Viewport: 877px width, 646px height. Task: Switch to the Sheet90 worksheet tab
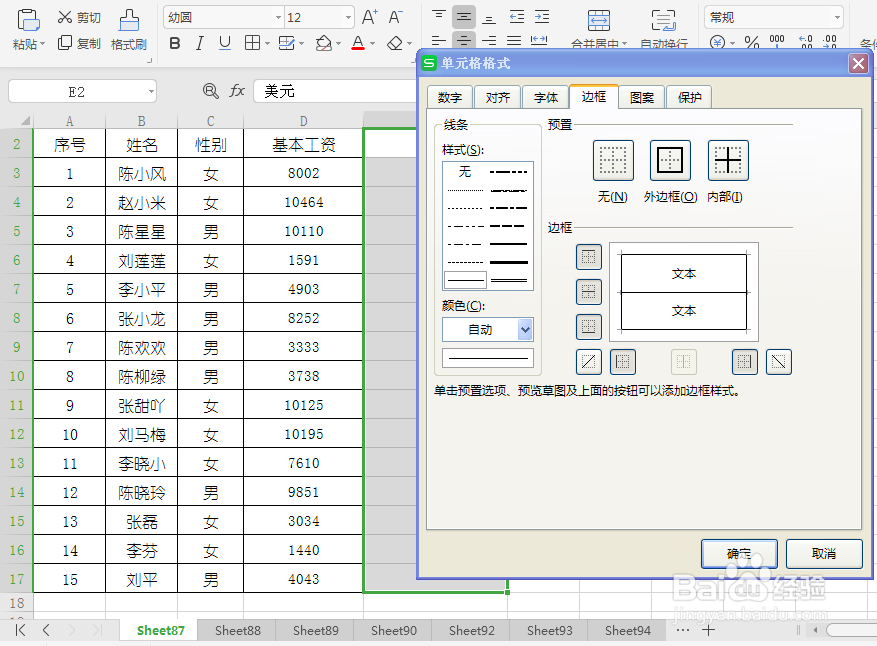[392, 630]
